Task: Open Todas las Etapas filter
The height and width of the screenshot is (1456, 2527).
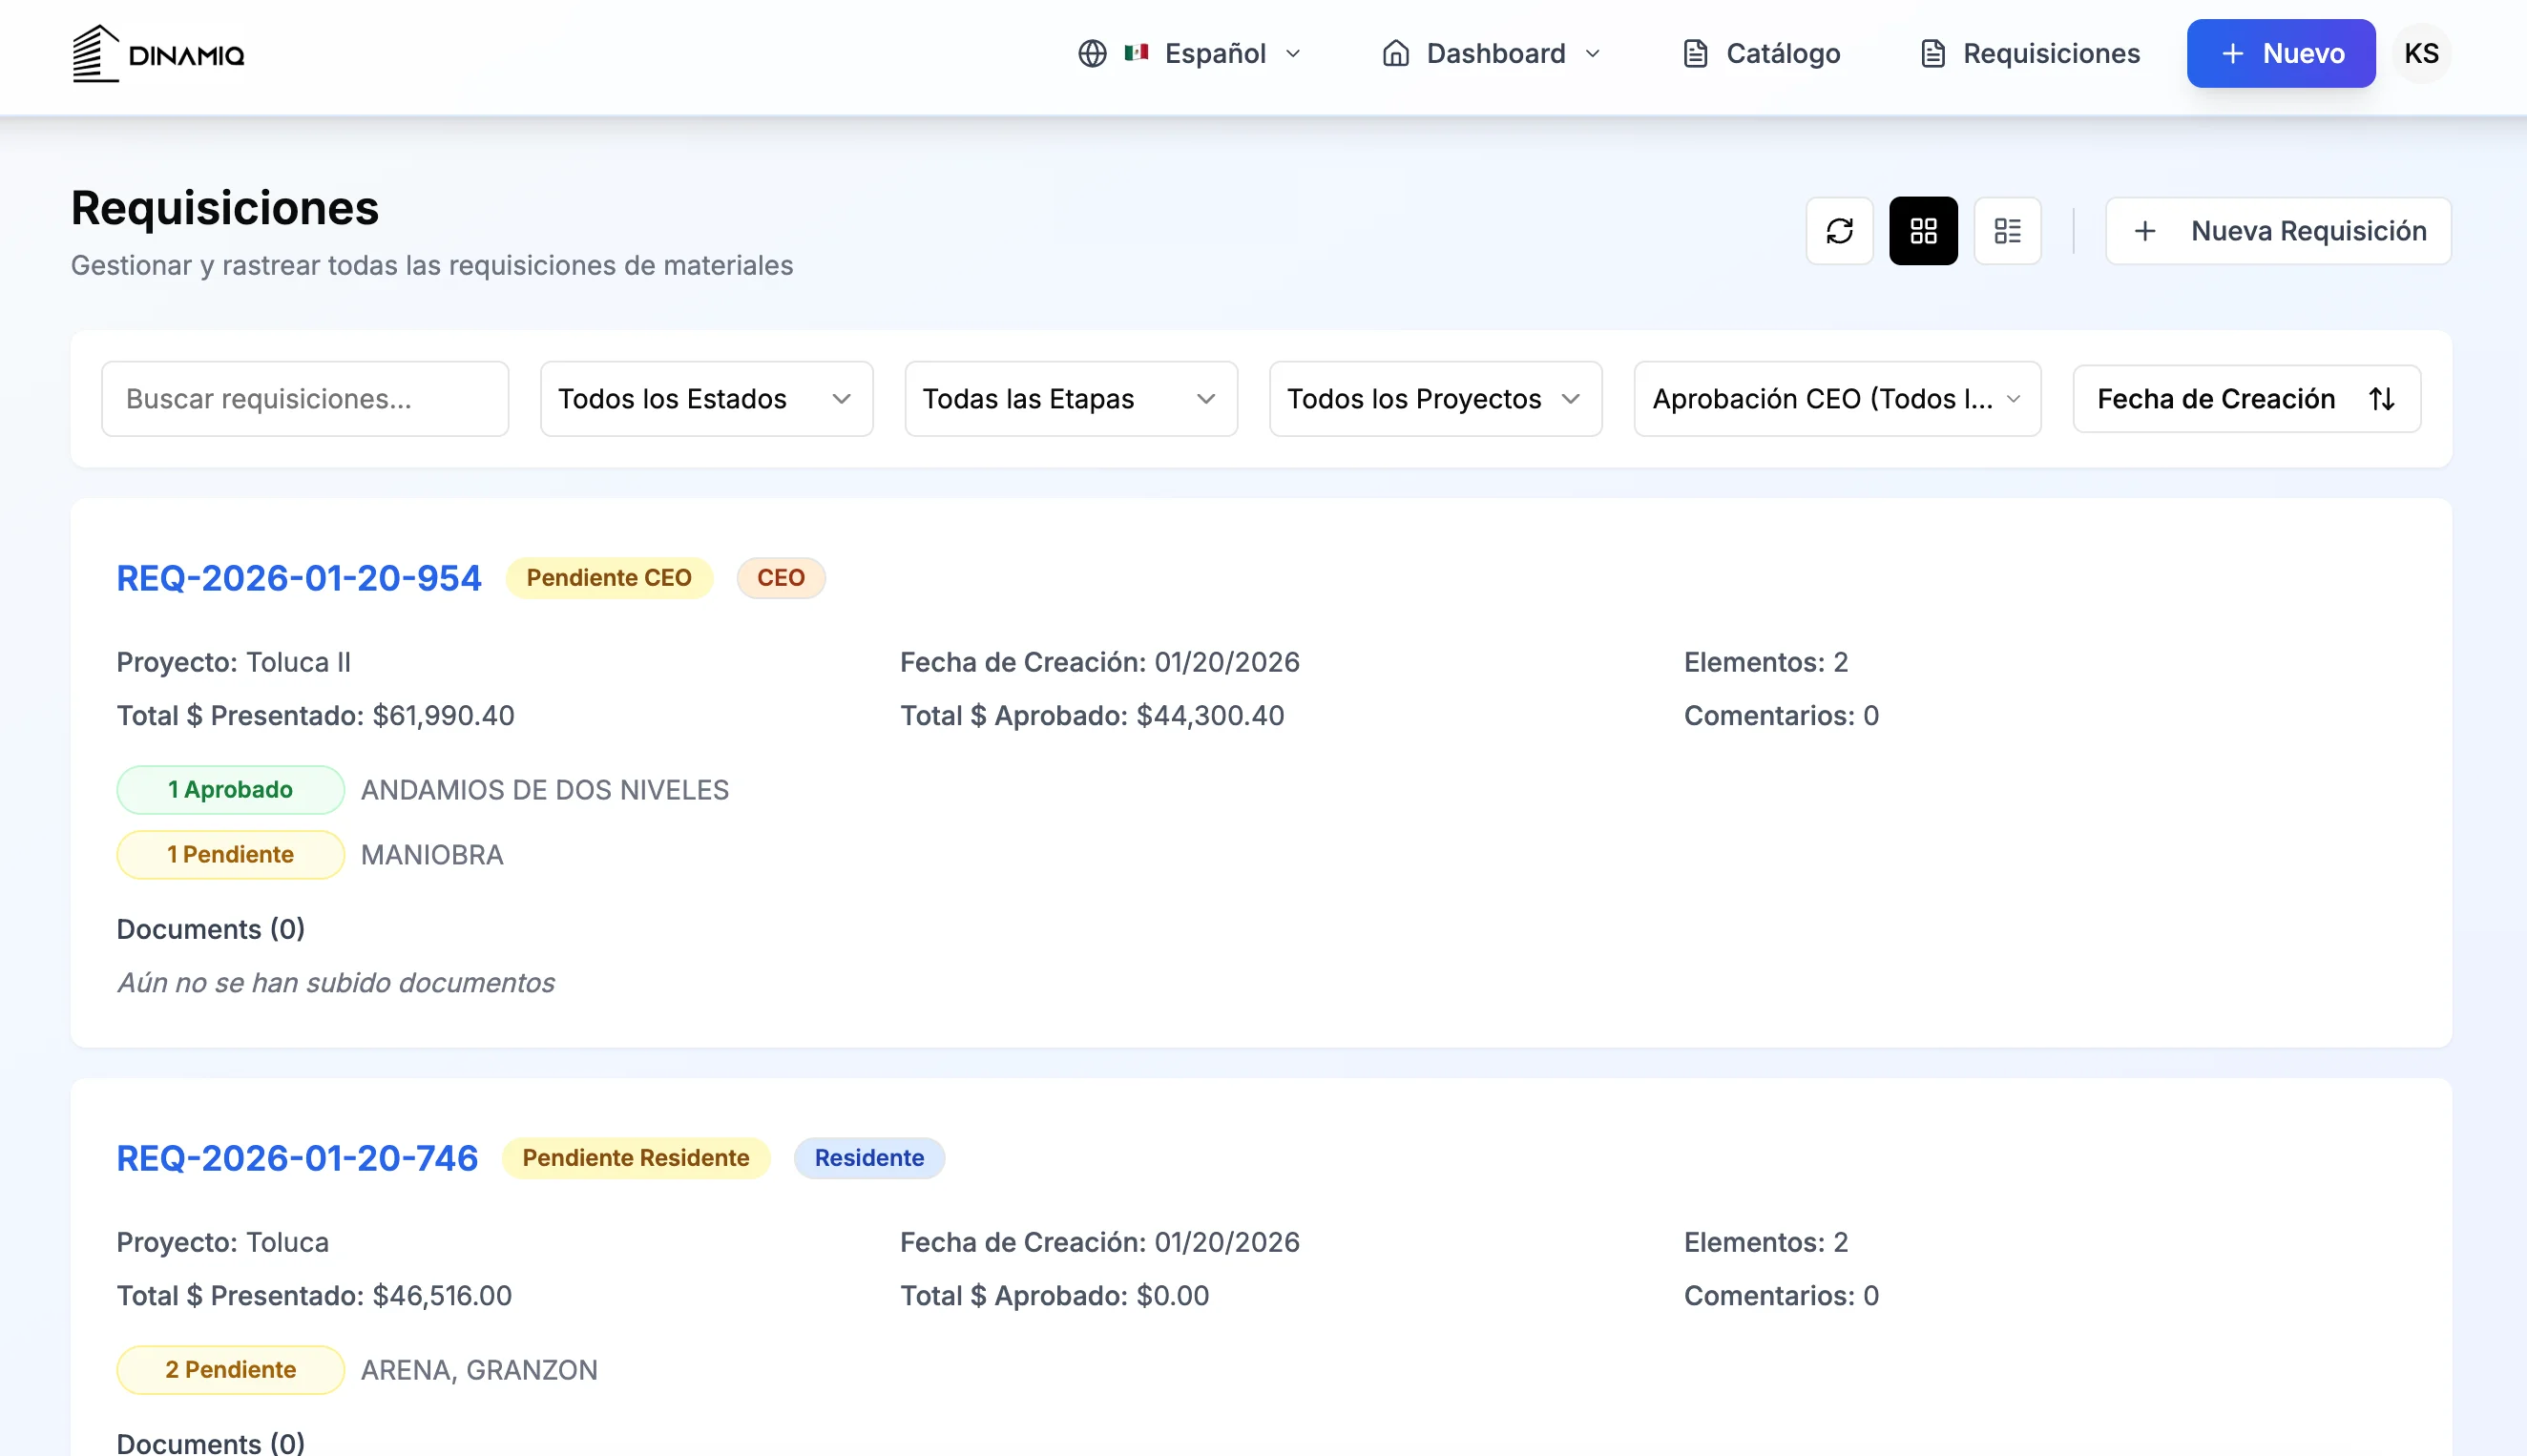Action: click(1071, 399)
